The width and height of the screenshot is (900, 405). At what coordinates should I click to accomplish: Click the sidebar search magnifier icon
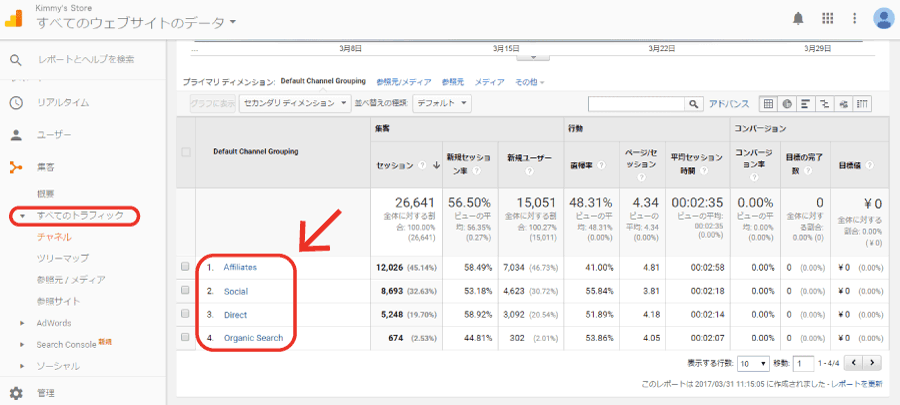(16, 60)
